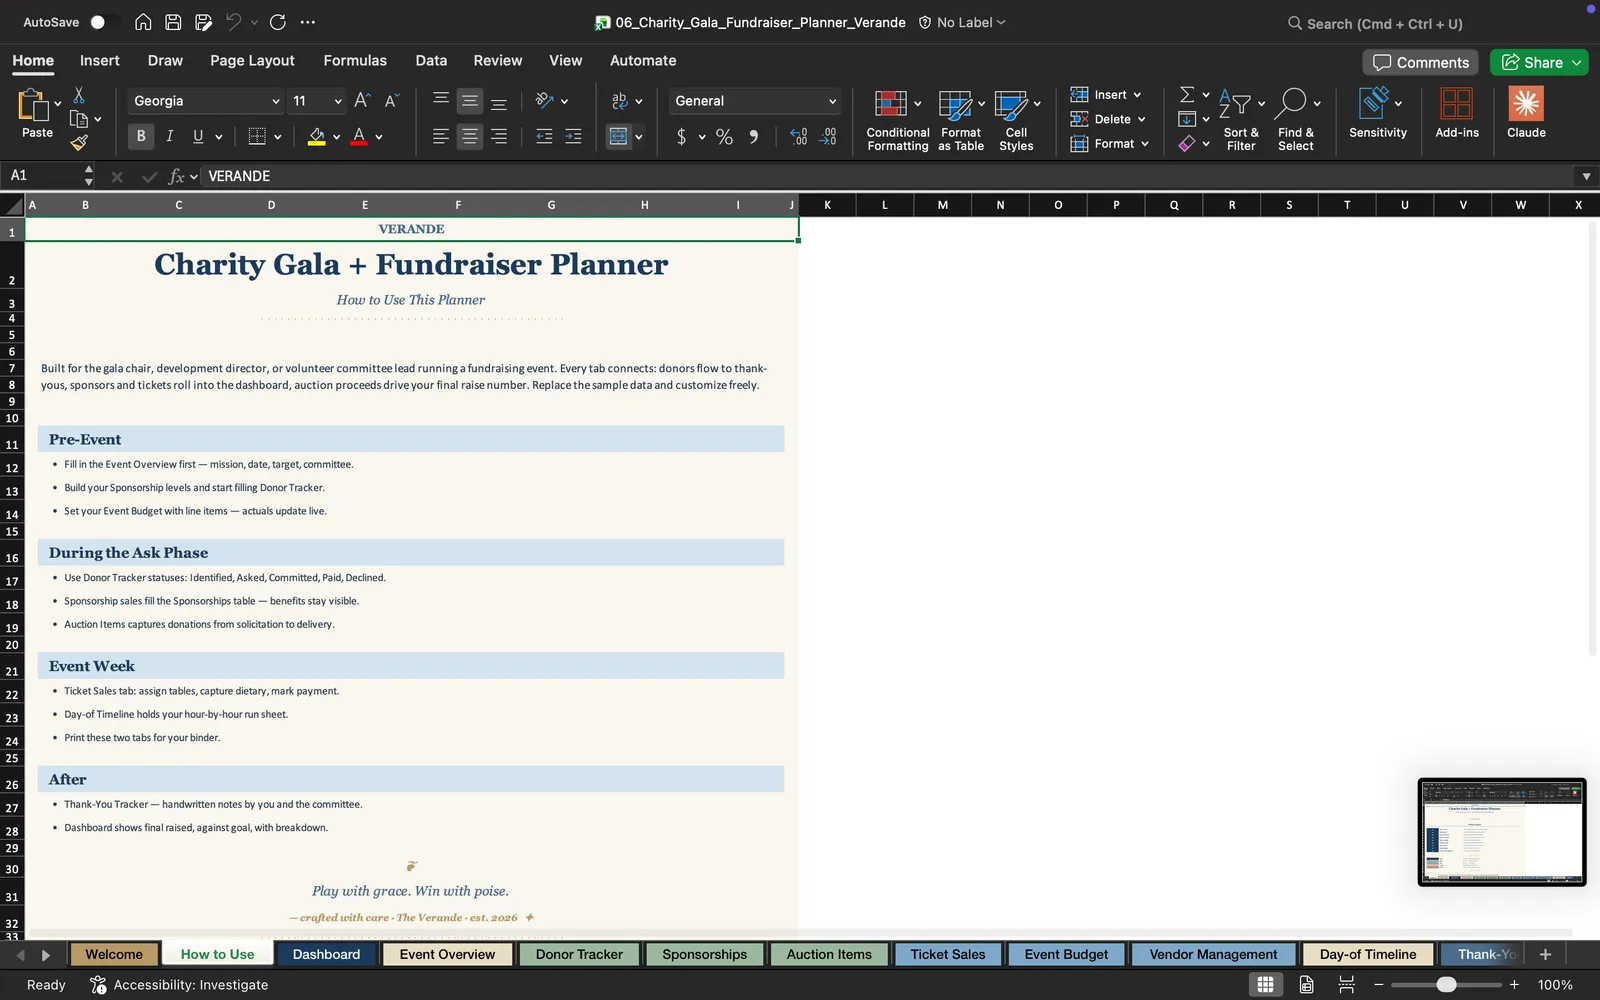Click the Merge & Center icon

(619, 136)
